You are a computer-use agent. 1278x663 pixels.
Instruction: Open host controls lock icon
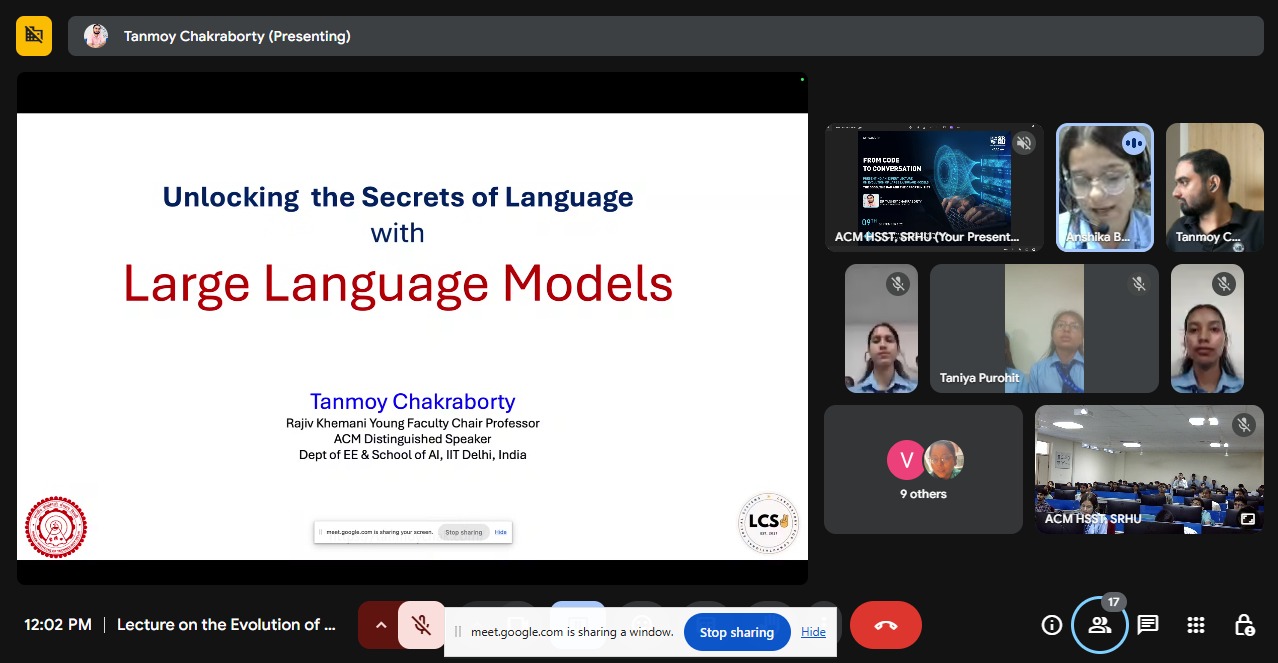tap(1244, 625)
